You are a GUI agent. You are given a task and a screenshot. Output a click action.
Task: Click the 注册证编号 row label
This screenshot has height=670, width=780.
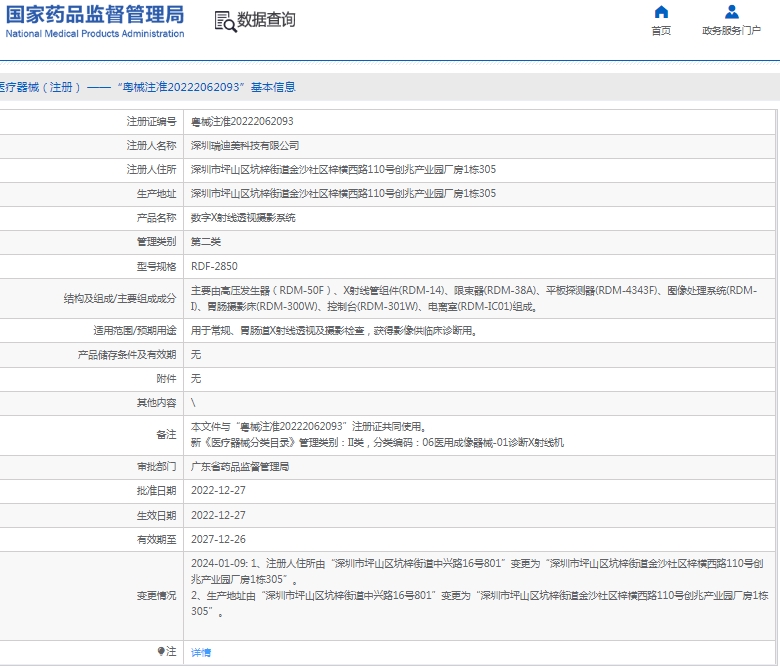pos(151,121)
